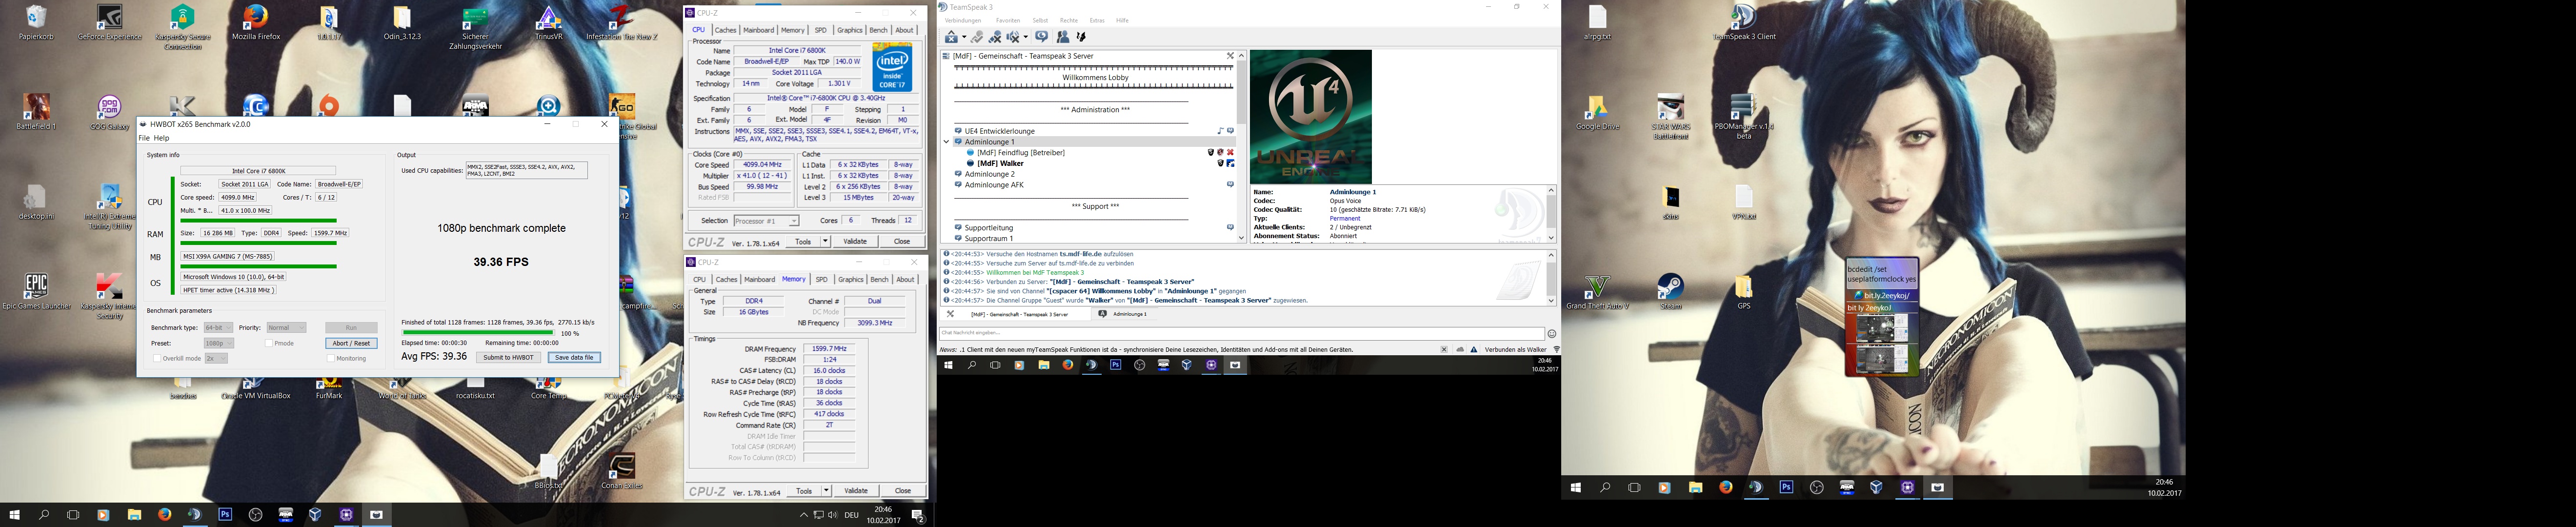
Task: Select [MdF] Walker user in channel tree
Action: tap(1000, 163)
